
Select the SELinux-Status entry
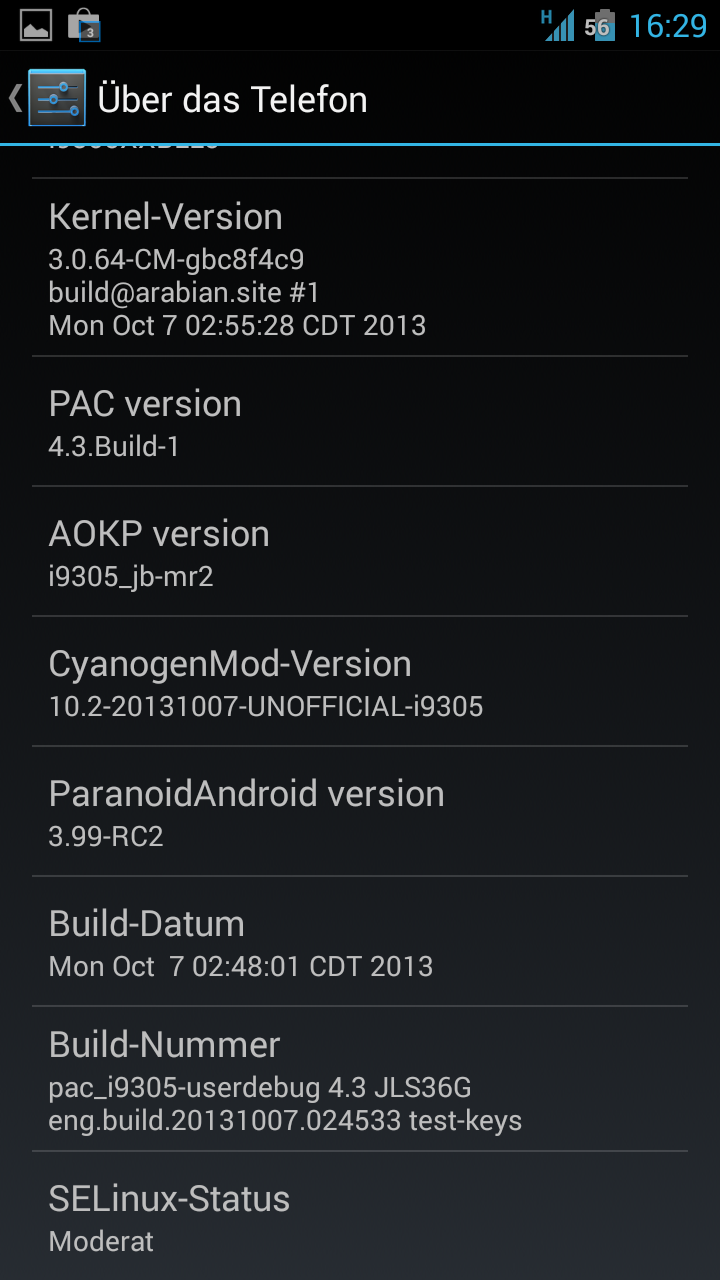click(360, 1216)
